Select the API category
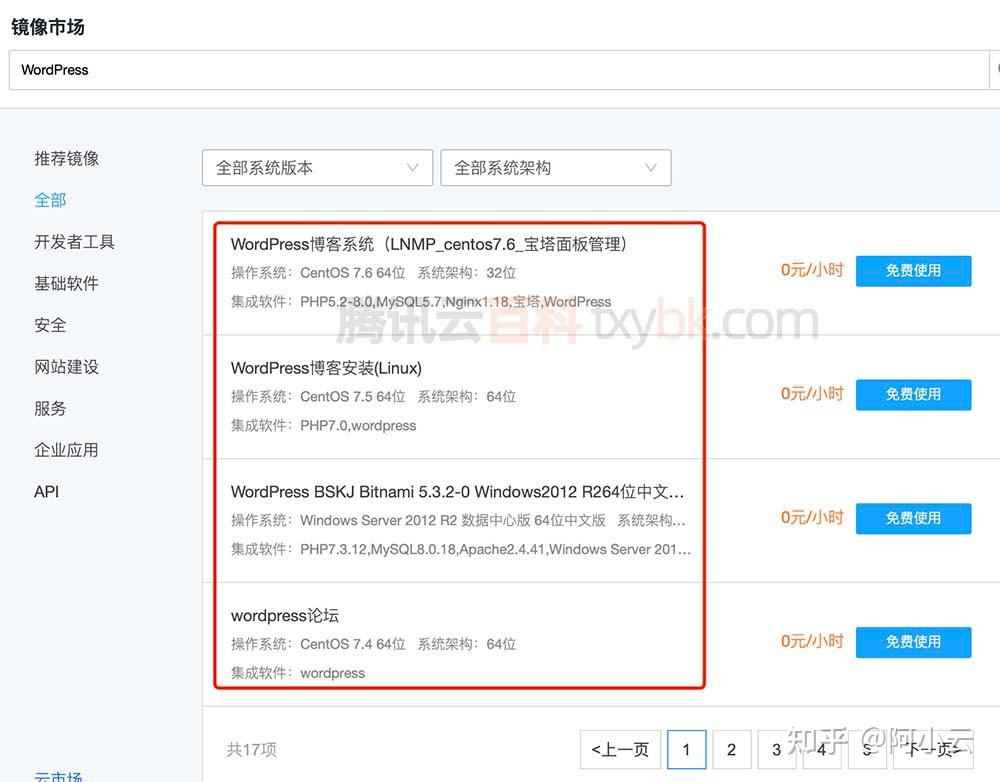 click(47, 492)
